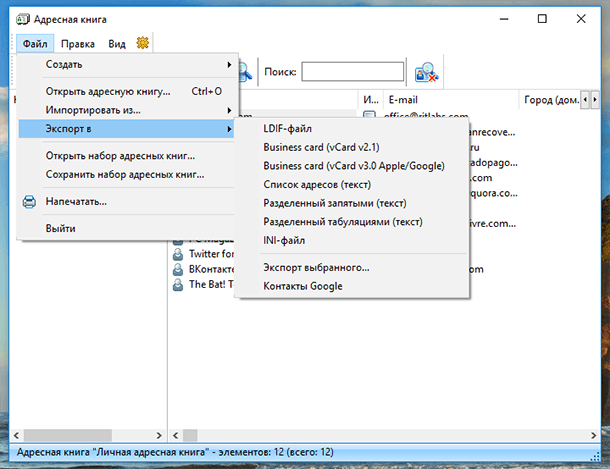
Task: Expand the Импортировать из... submenu
Action: [127, 110]
